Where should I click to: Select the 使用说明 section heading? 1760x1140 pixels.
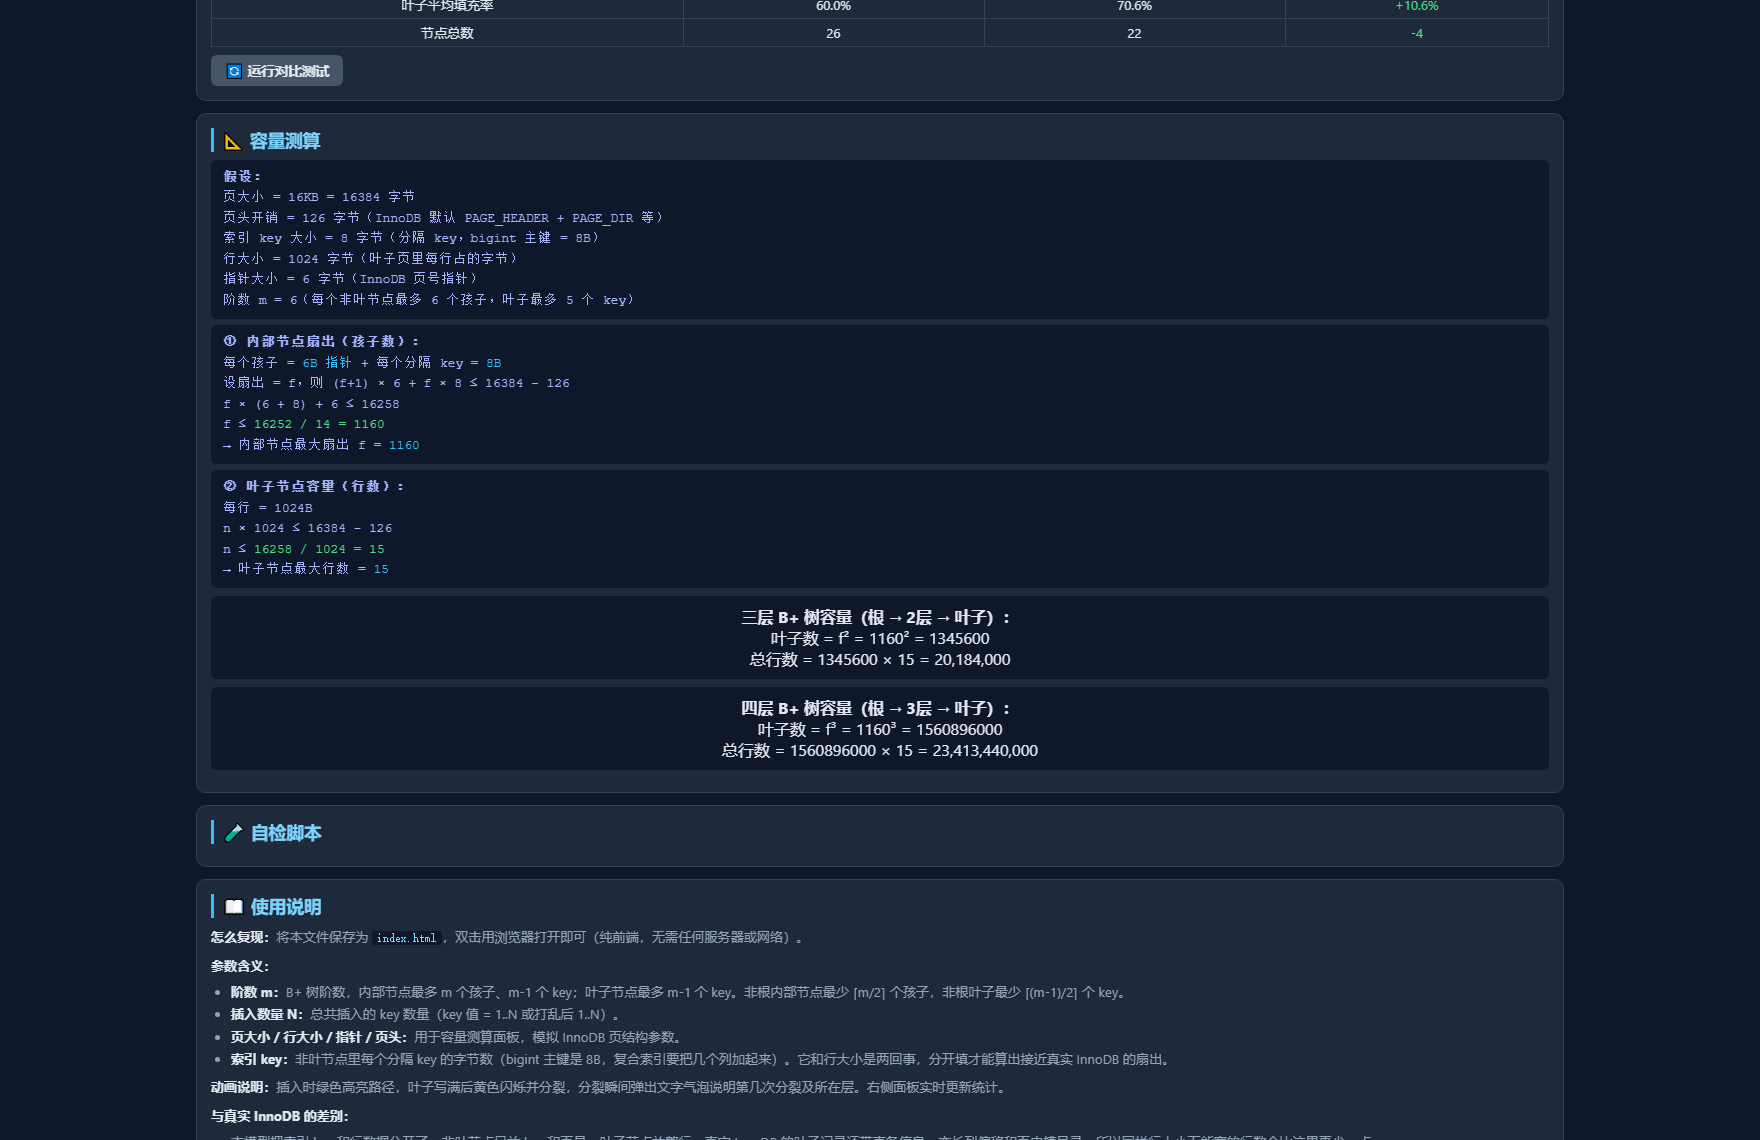pyautogui.click(x=286, y=907)
